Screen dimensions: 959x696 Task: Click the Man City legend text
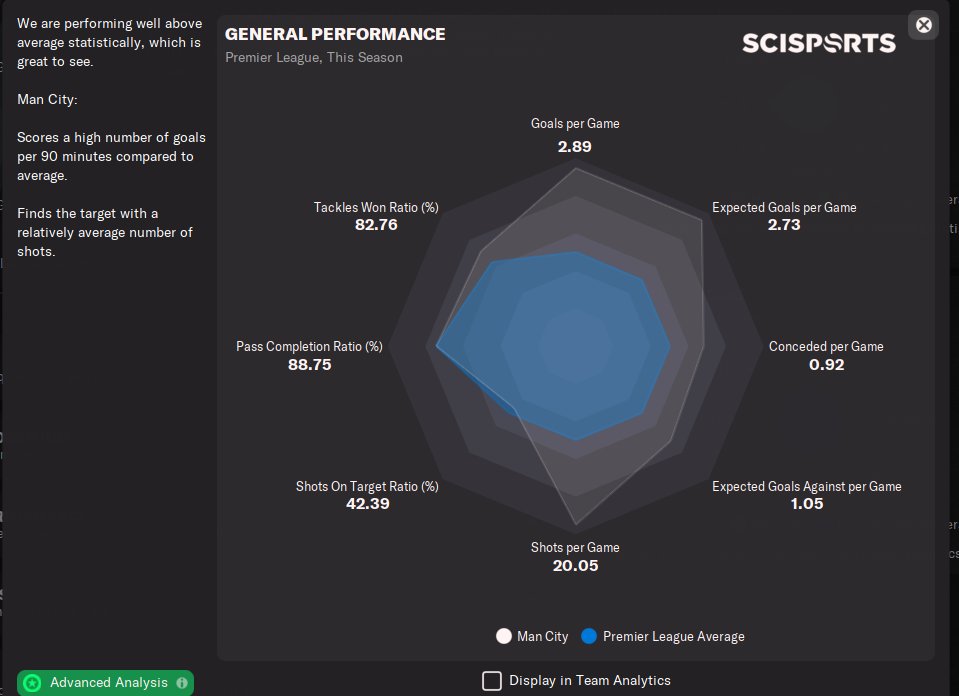click(542, 636)
